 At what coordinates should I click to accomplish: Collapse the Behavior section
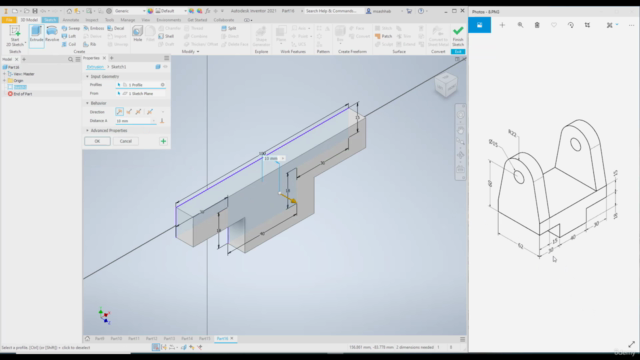(87, 103)
